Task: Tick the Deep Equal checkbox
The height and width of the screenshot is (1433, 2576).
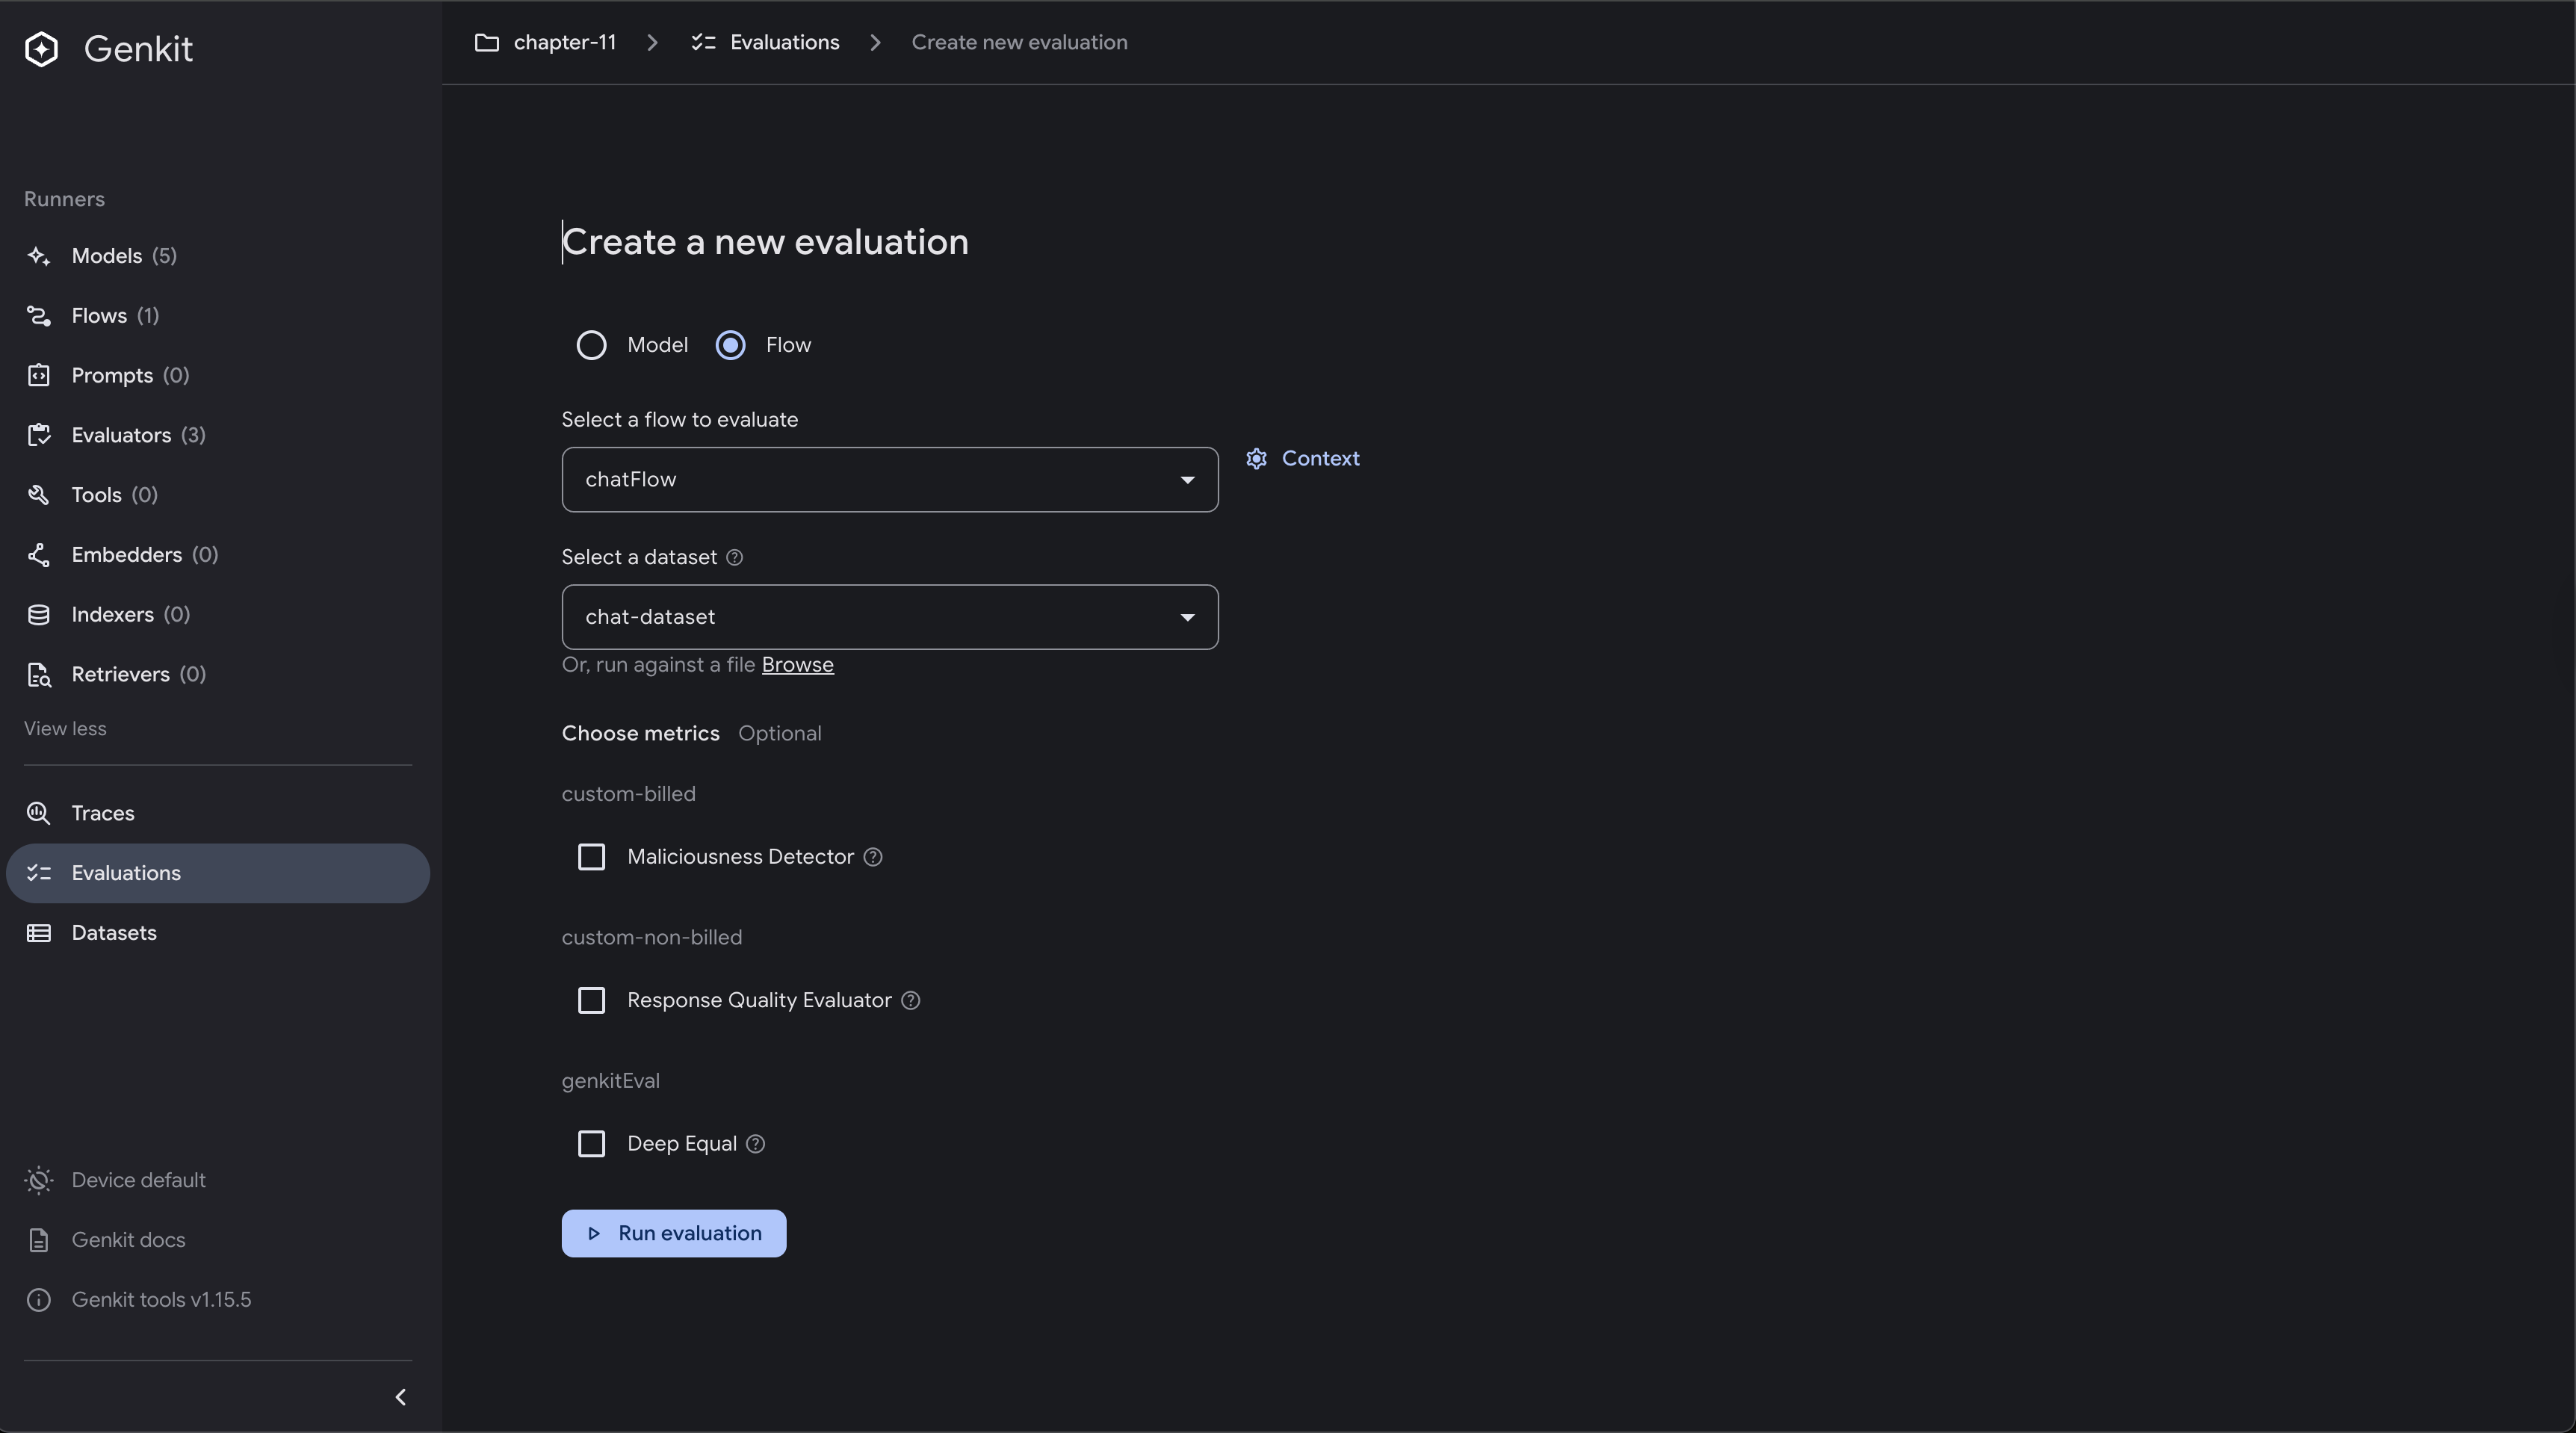Action: point(591,1144)
